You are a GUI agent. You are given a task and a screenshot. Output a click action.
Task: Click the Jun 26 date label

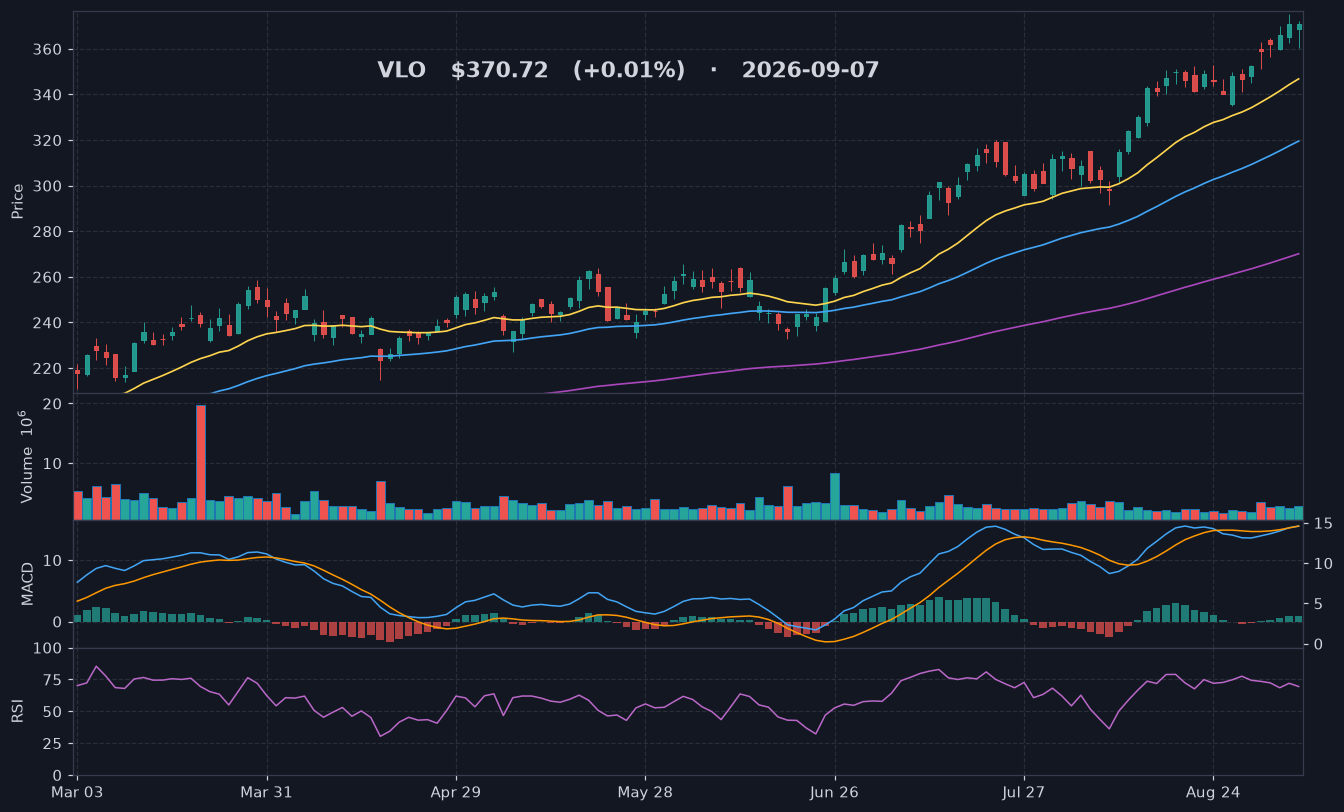point(835,792)
